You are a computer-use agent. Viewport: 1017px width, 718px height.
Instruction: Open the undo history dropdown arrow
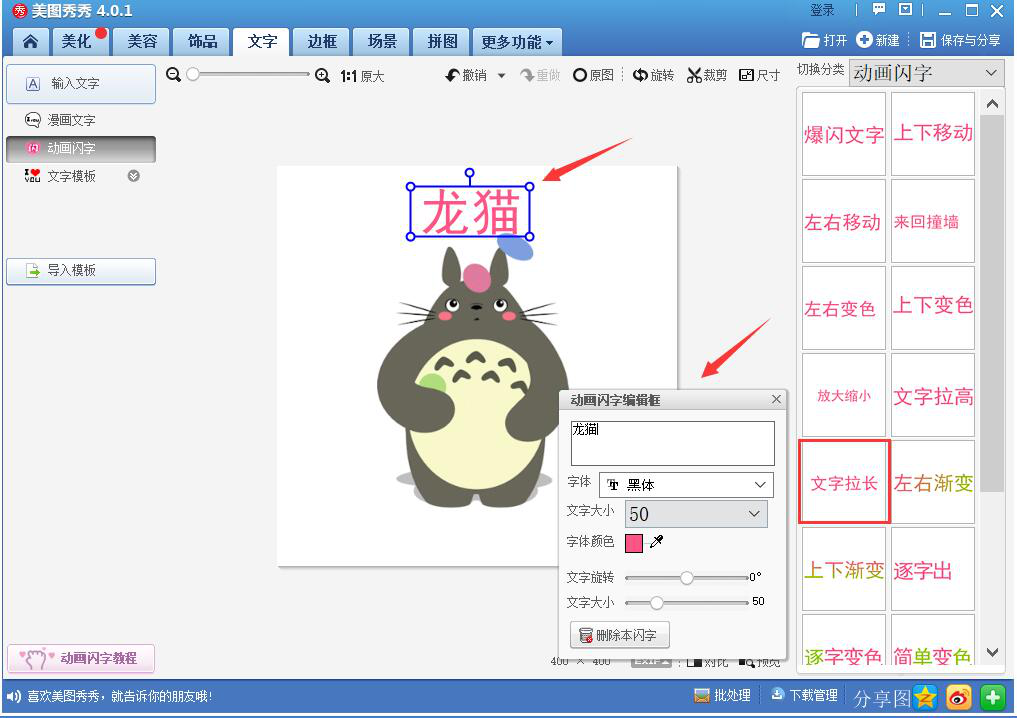(x=501, y=76)
